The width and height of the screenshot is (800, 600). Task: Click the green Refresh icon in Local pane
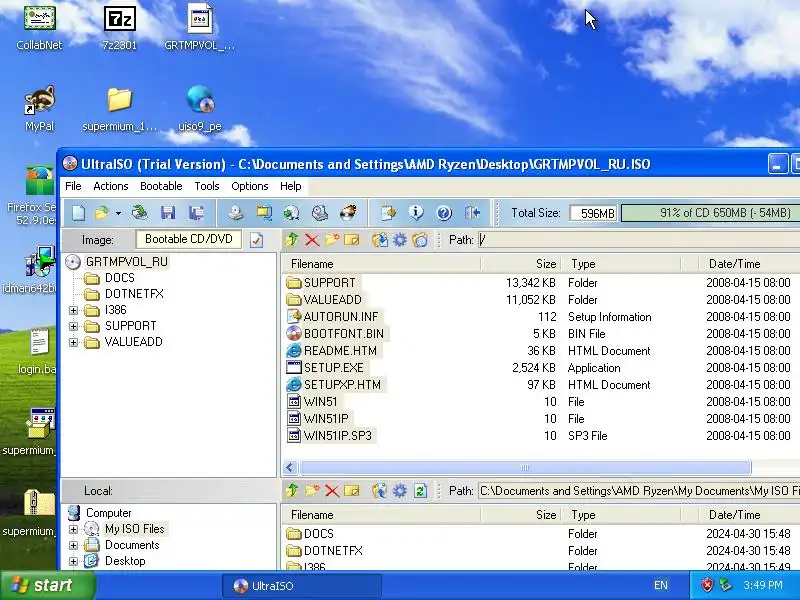[x=420, y=491]
